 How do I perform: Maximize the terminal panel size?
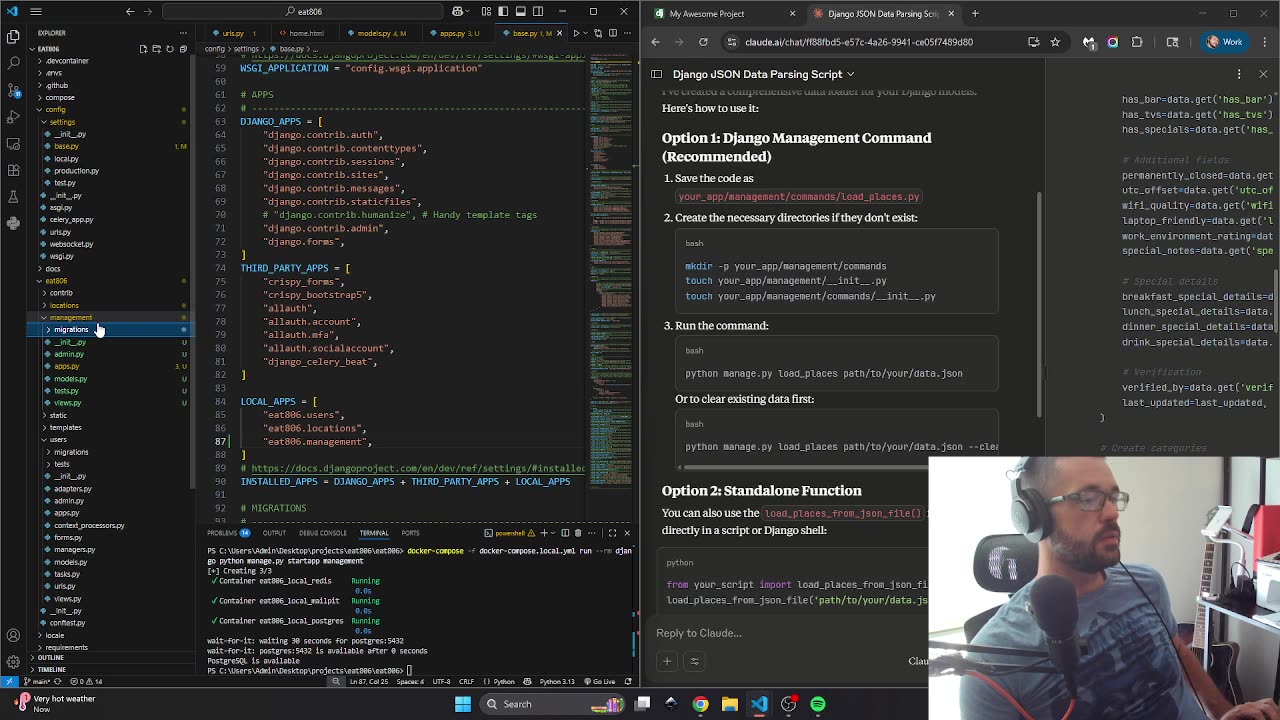click(612, 533)
